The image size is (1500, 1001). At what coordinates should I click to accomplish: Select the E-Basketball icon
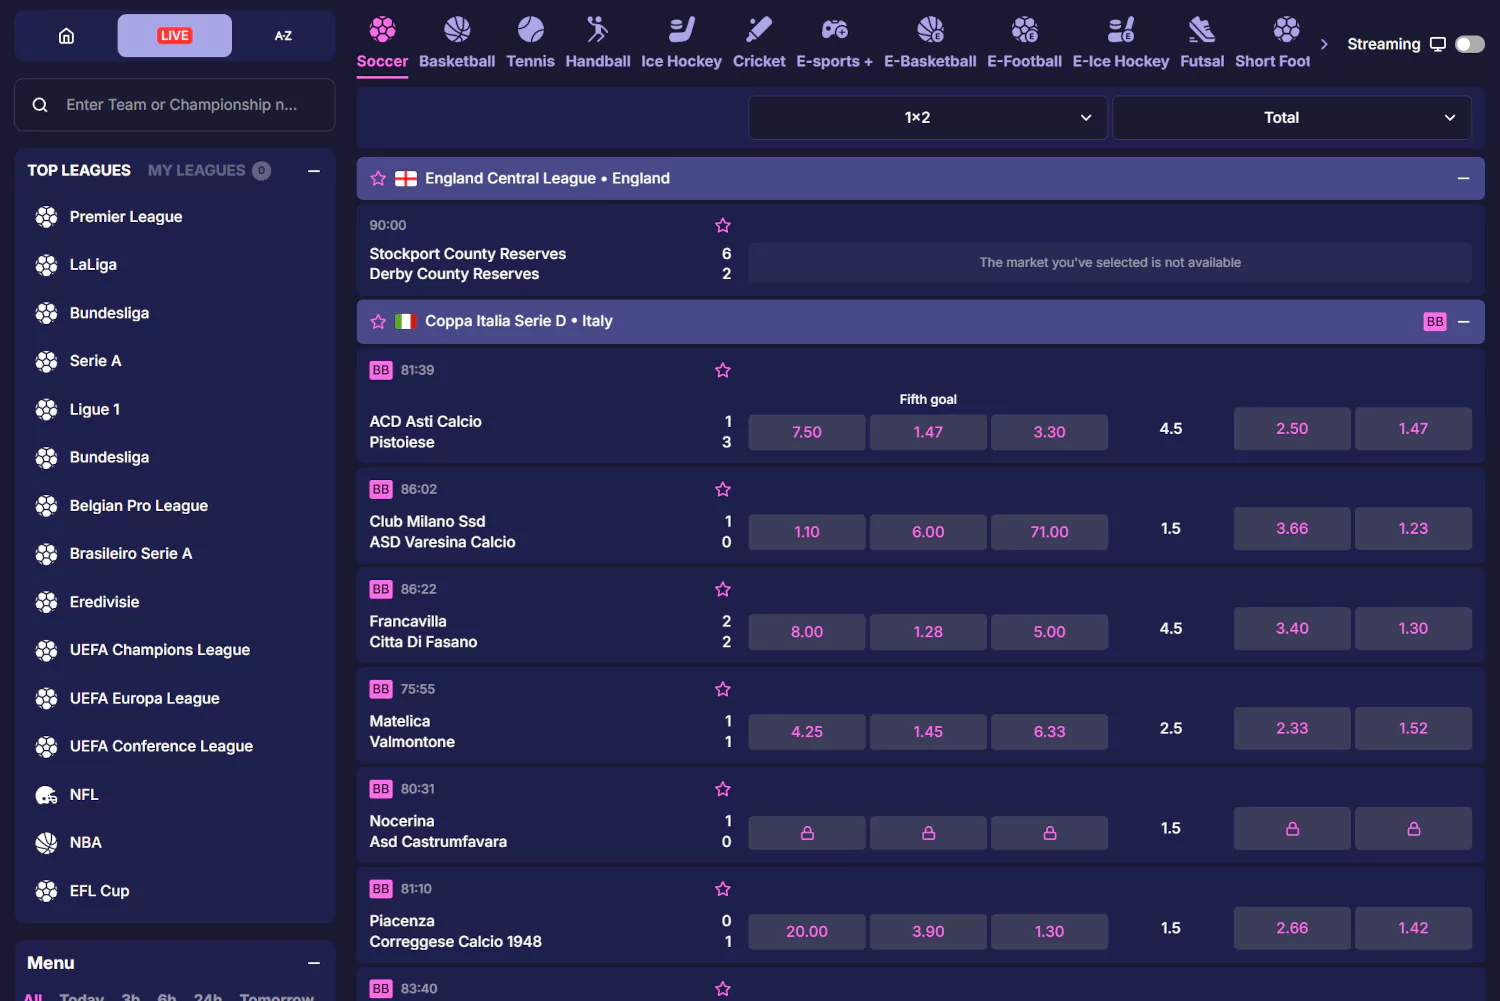[930, 29]
